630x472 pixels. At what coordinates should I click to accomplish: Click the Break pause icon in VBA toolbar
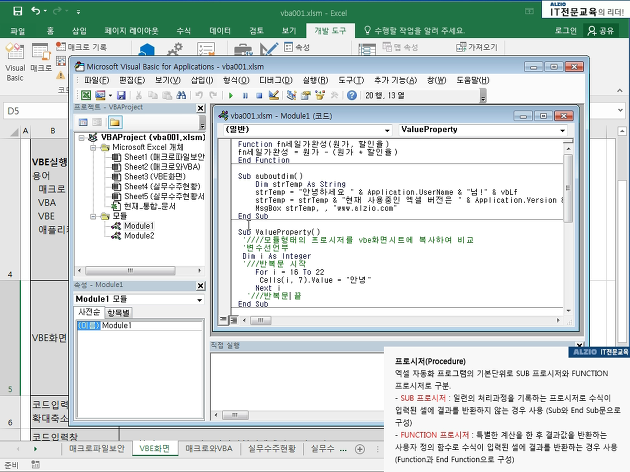point(245,96)
